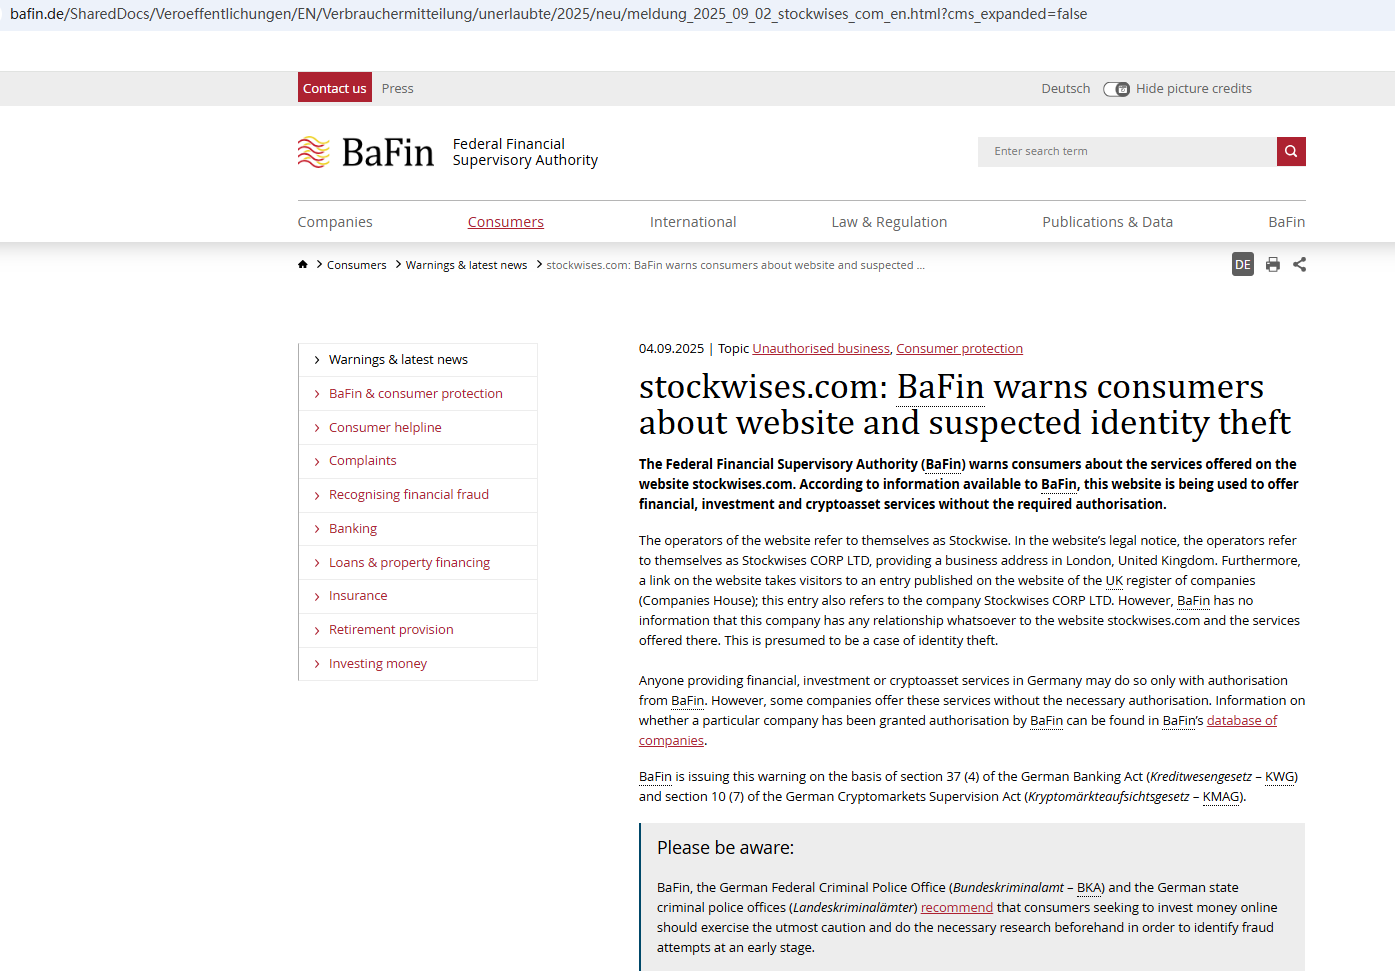Expand Insurance sidebar chevron

(317, 596)
